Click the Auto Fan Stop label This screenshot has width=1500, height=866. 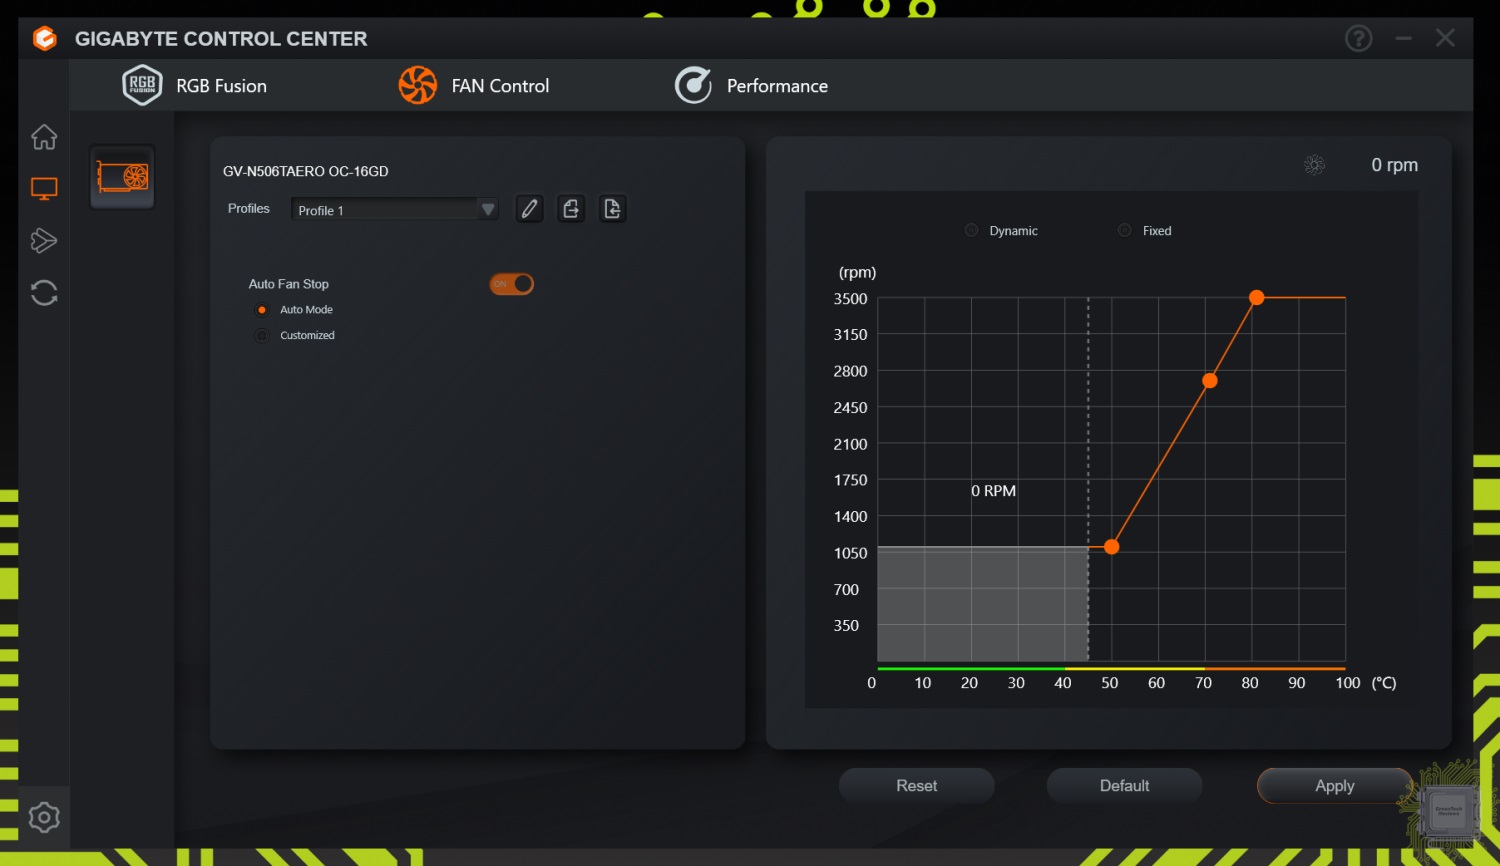[x=288, y=284]
